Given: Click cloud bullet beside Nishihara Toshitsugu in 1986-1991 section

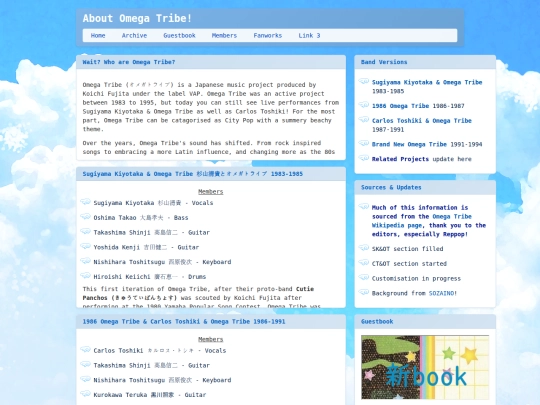Looking at the screenshot, I should coord(85,379).
